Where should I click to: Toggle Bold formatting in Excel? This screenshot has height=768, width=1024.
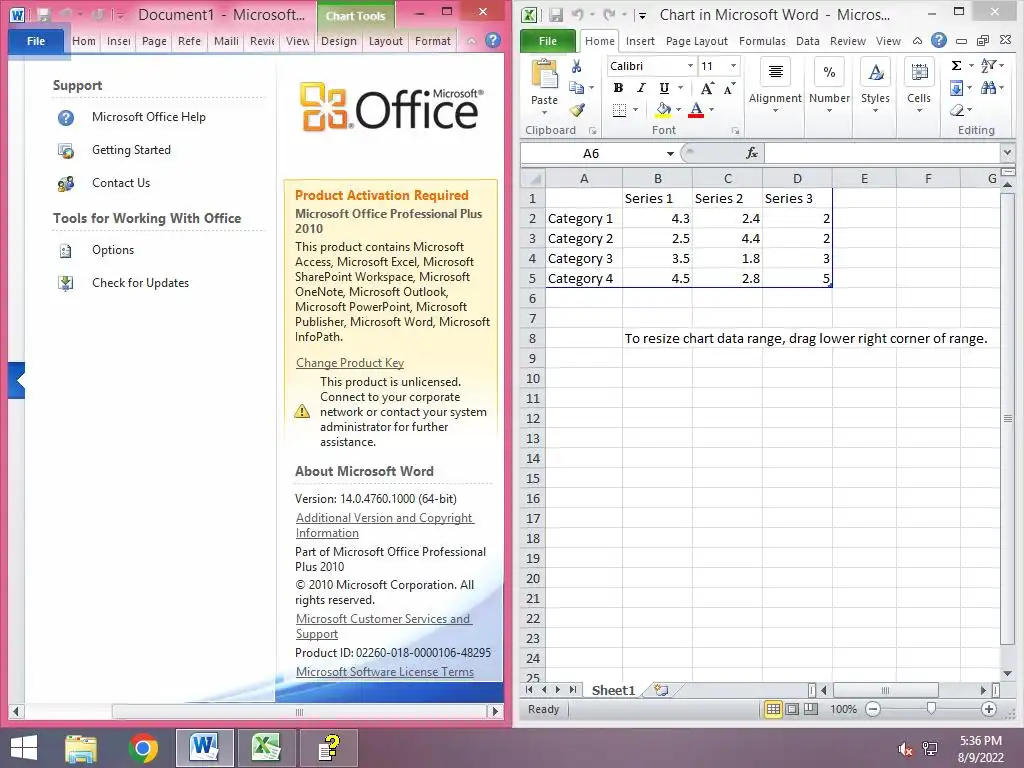(x=618, y=88)
